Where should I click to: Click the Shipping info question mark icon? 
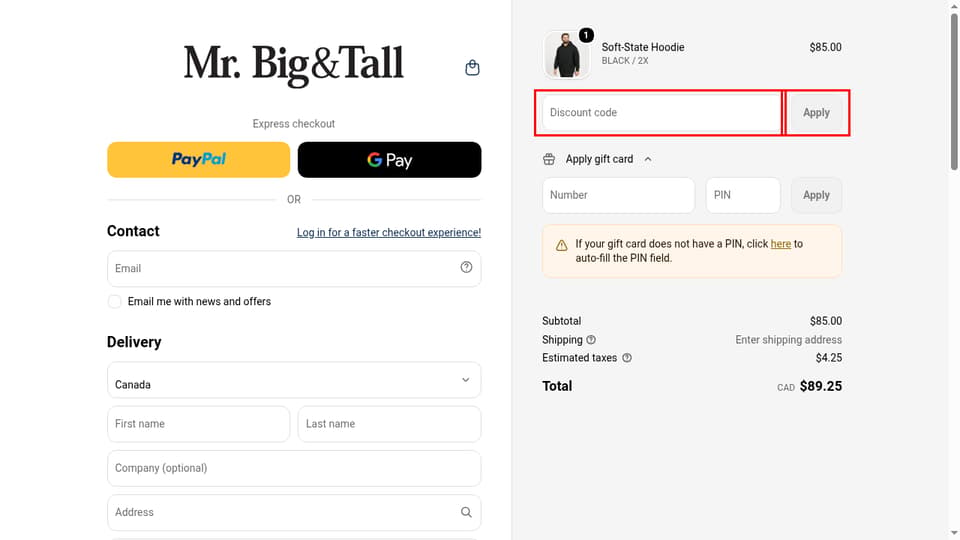(591, 340)
